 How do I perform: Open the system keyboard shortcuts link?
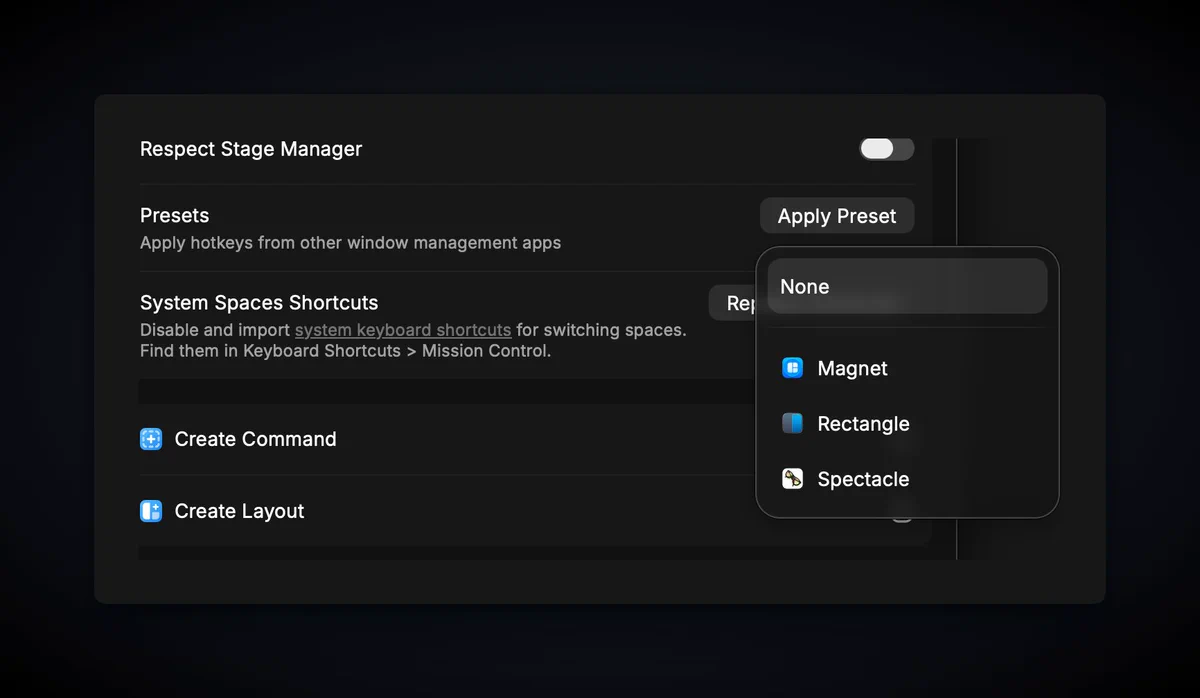click(x=403, y=330)
